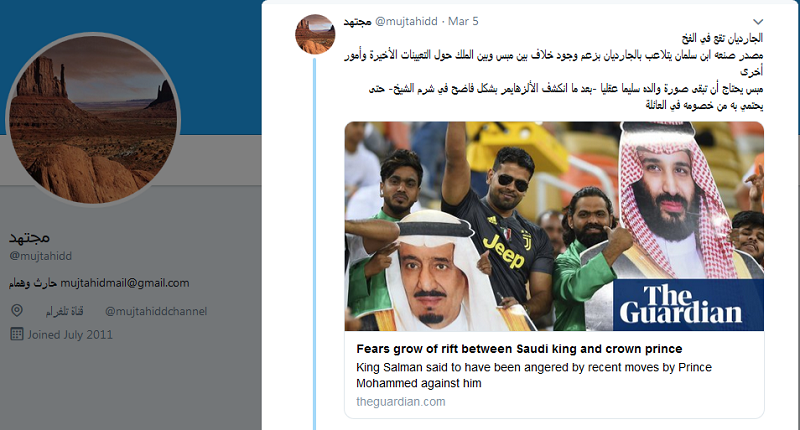Click the author display name on the tweet
The width and height of the screenshot is (800, 430).
pyautogui.click(x=357, y=21)
